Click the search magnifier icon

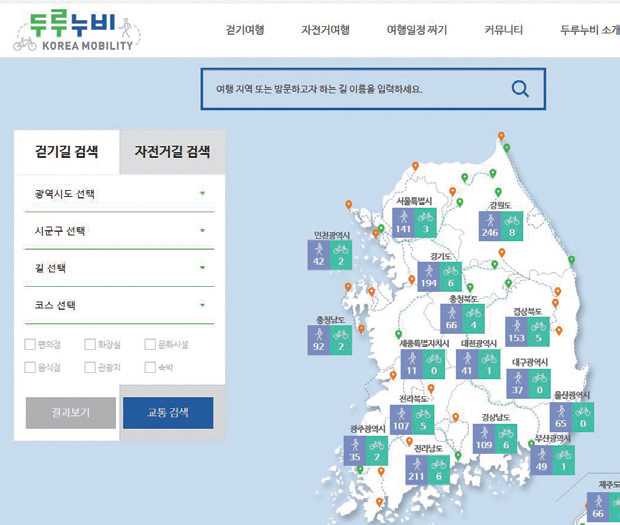pyautogui.click(x=520, y=89)
